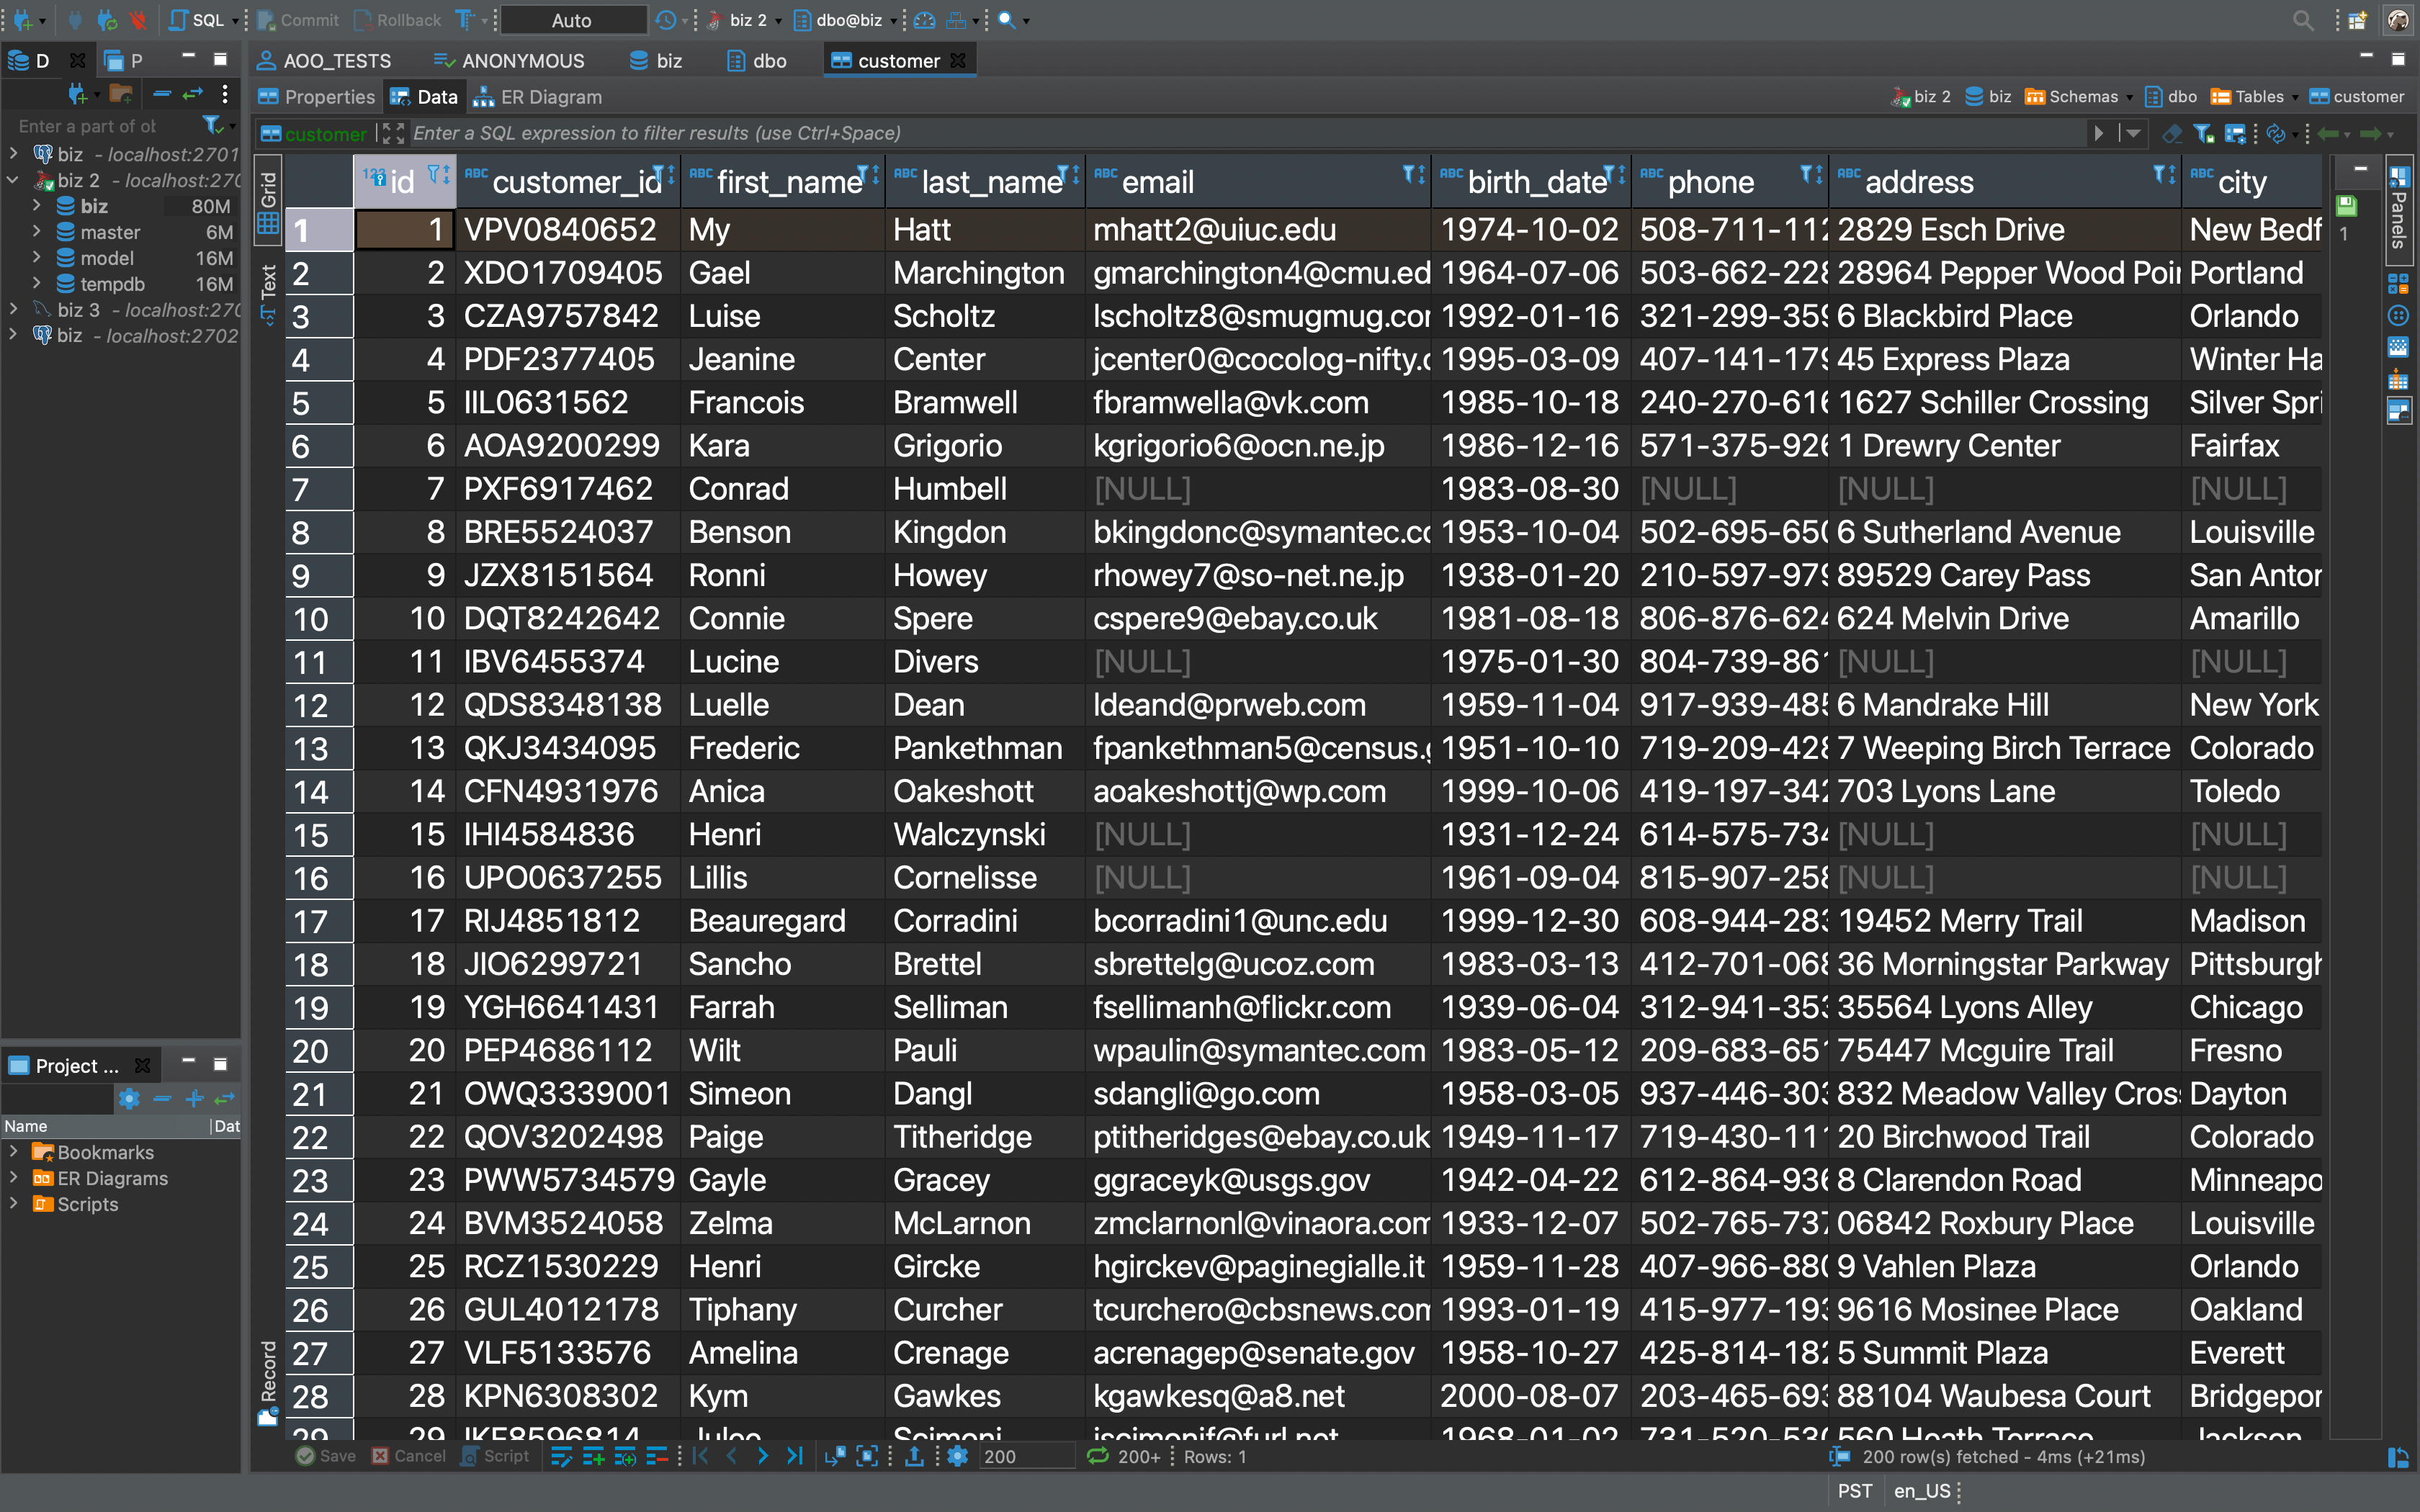
Task: Click the export data upload icon
Action: coord(913,1456)
